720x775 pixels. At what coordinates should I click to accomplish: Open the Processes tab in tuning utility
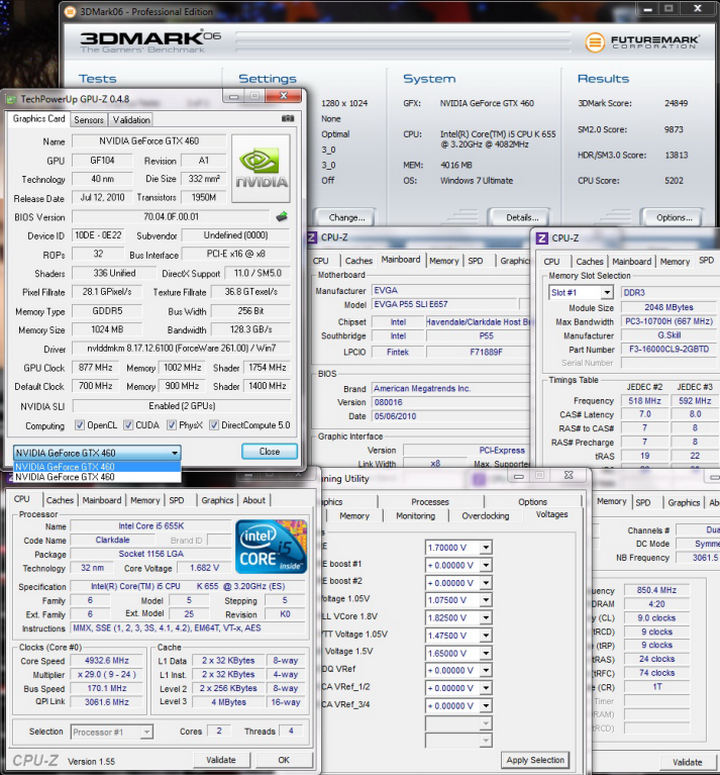(x=430, y=502)
